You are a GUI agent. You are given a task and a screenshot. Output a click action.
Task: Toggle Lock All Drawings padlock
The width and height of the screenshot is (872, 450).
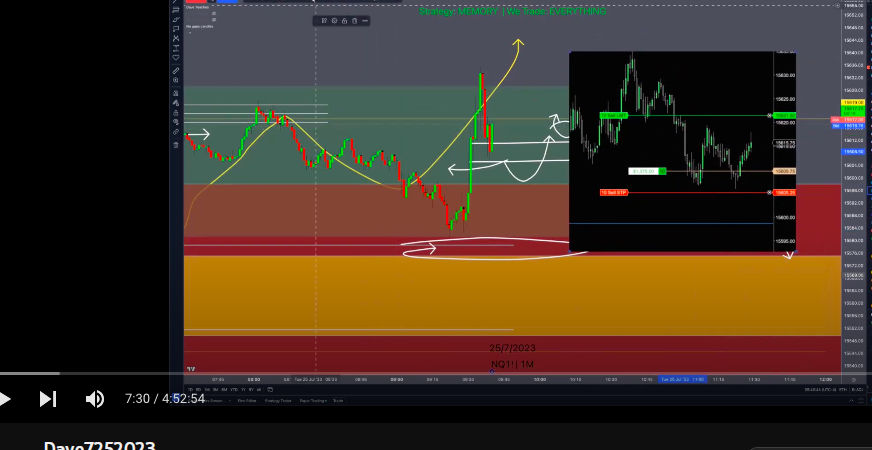176,113
